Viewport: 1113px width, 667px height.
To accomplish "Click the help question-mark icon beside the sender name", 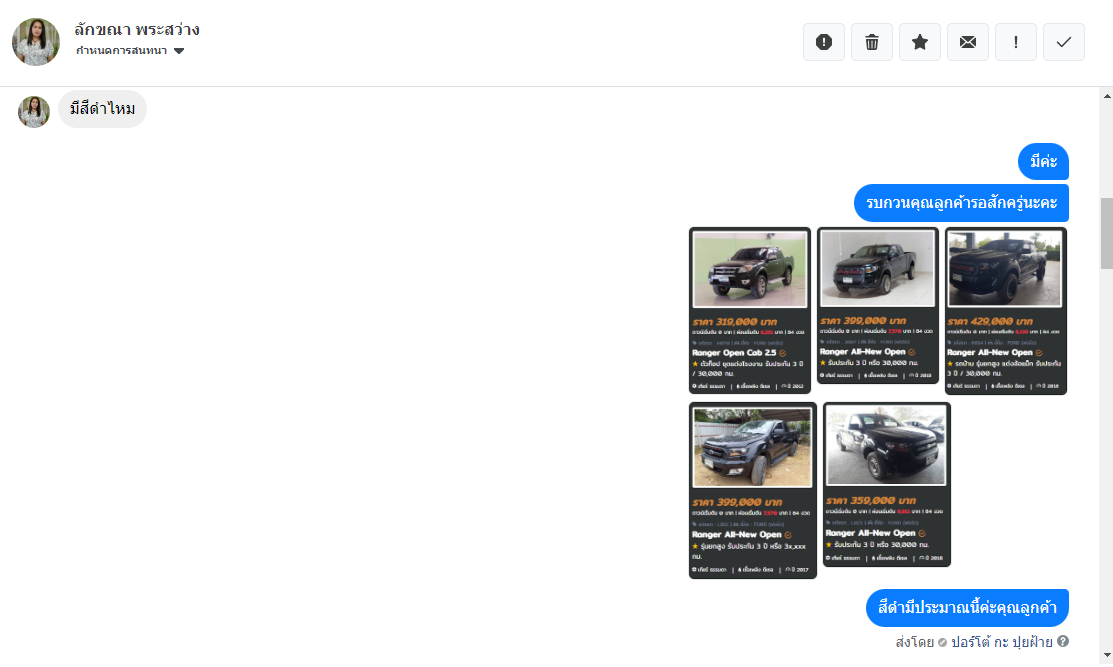I will click(1063, 641).
